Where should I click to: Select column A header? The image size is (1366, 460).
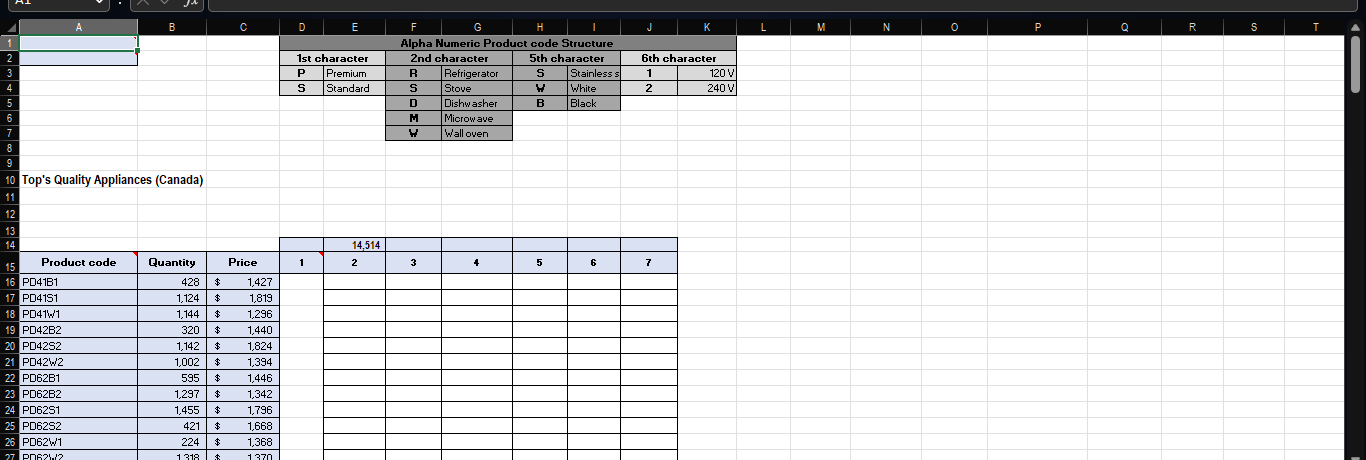[x=78, y=27]
